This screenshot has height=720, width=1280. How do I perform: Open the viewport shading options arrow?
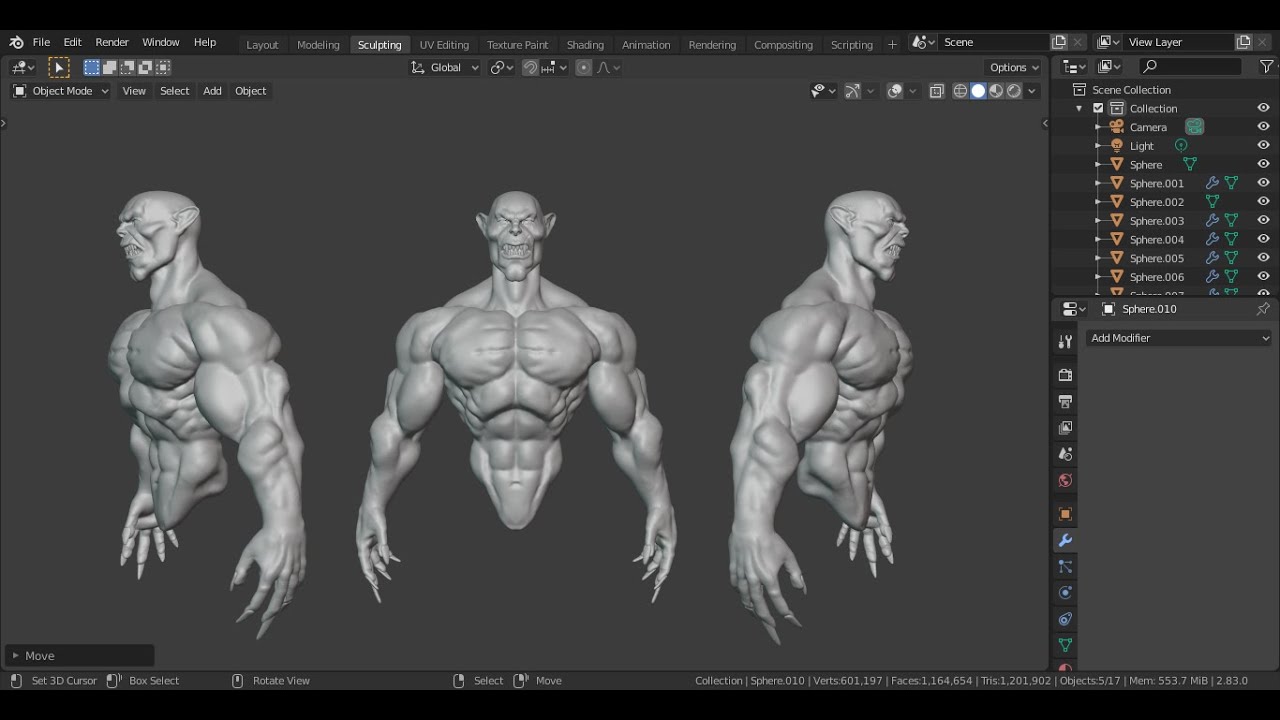pyautogui.click(x=1032, y=91)
